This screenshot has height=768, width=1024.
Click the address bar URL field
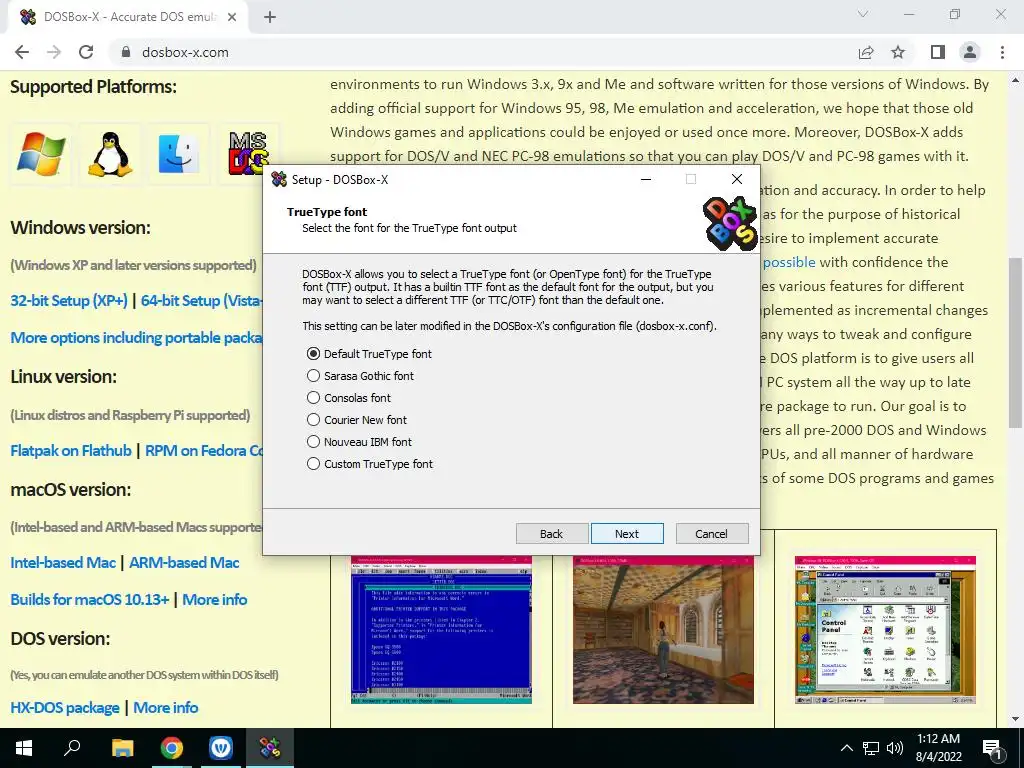[x=483, y=52]
